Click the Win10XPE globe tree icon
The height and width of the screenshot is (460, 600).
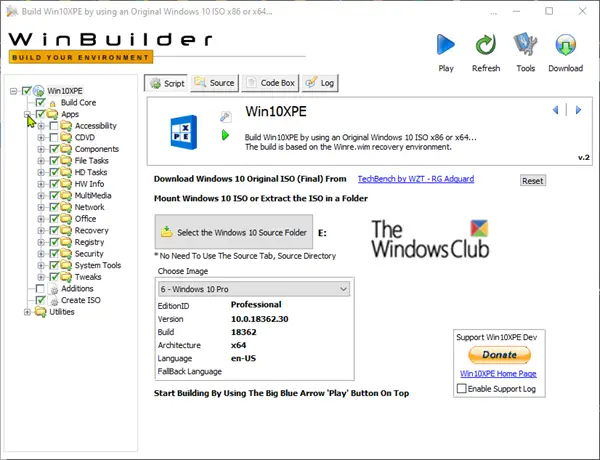pos(39,91)
